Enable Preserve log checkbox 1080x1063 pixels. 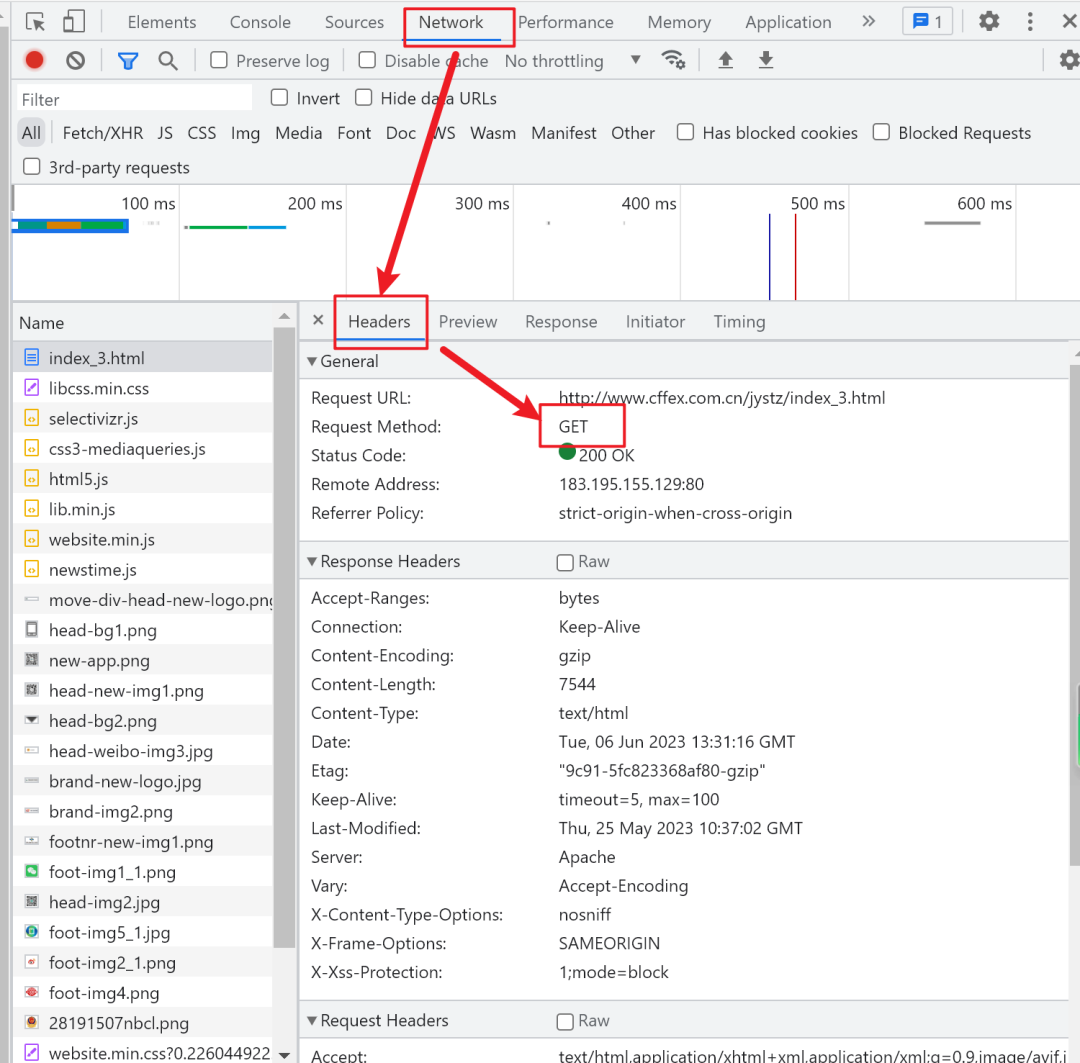pyautogui.click(x=218, y=61)
